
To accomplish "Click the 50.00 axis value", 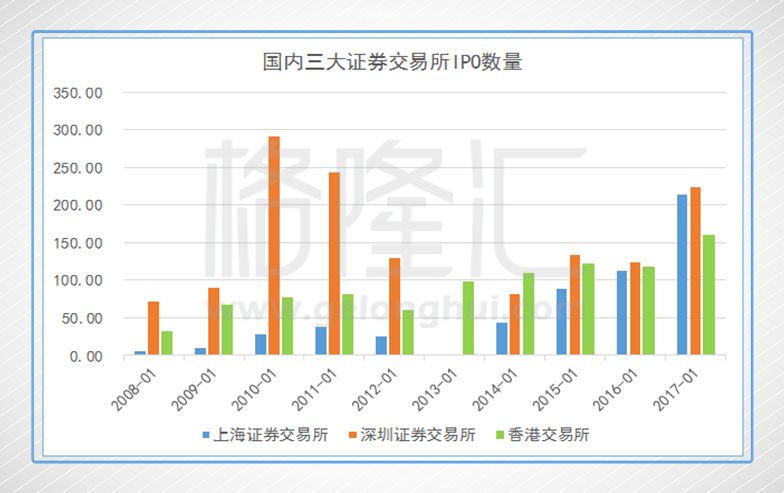I will (82, 318).
